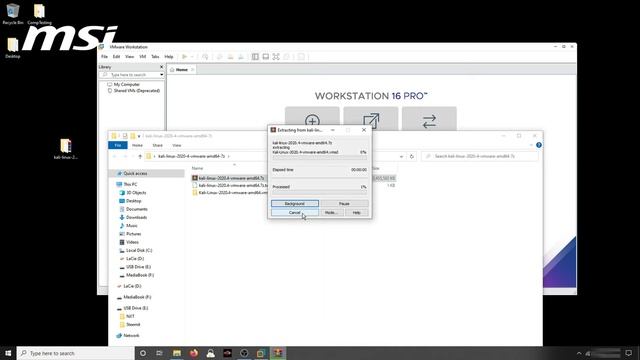Viewport: 640px width, 360px height.
Task: Open power options dropdown arrow in VMware toolbar
Action: (x=192, y=57)
